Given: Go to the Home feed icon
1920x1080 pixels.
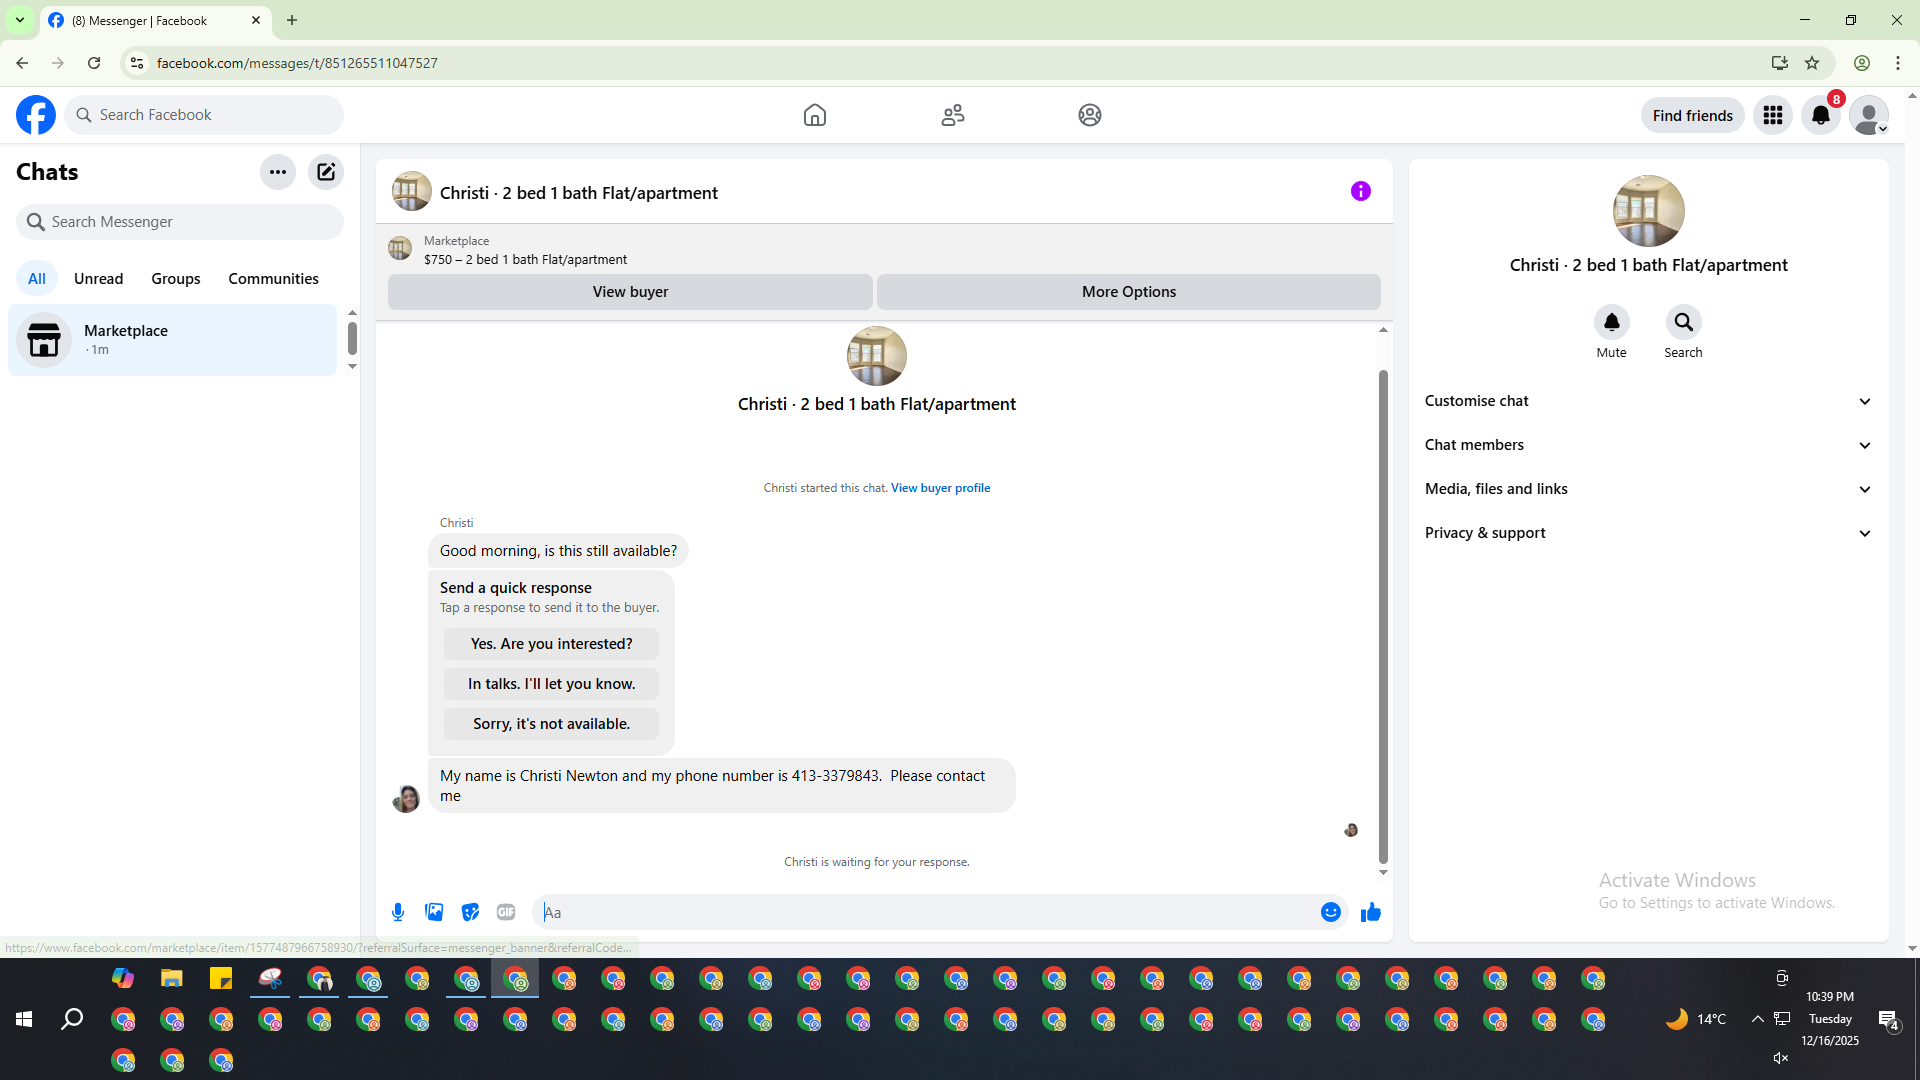Looking at the screenshot, I should (815, 115).
